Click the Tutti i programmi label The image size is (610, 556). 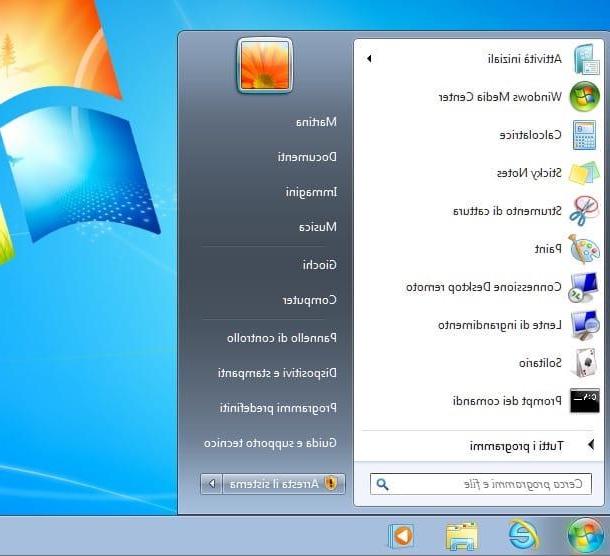point(516,446)
